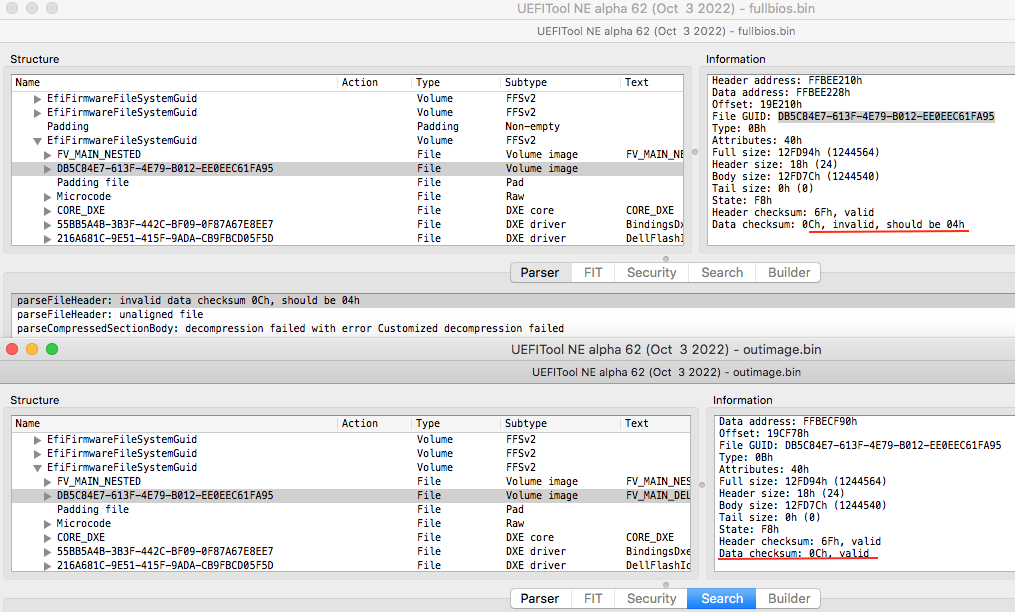Expand 55BB5A4B driver arrow in outimage.bin window

(x=47, y=552)
